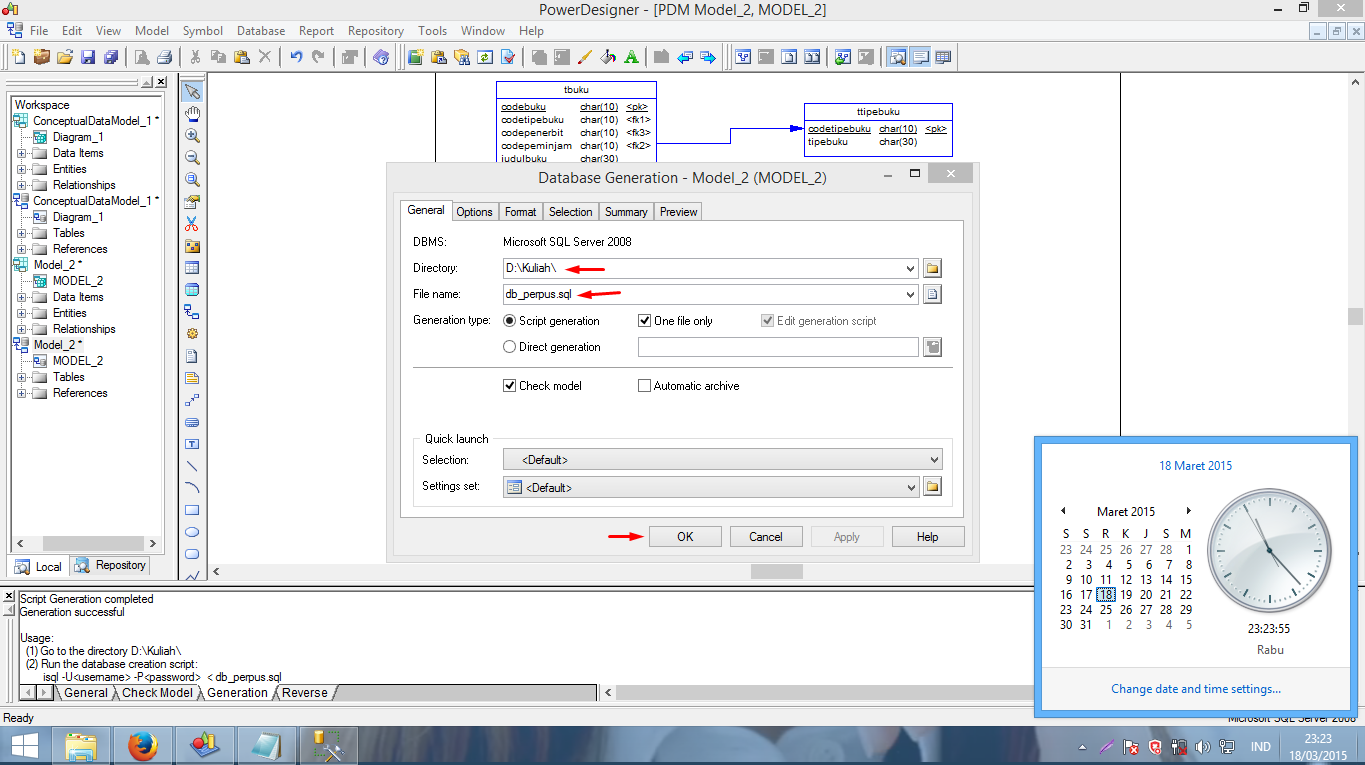Open the Directory dropdown in the generation dialog

pyautogui.click(x=909, y=268)
